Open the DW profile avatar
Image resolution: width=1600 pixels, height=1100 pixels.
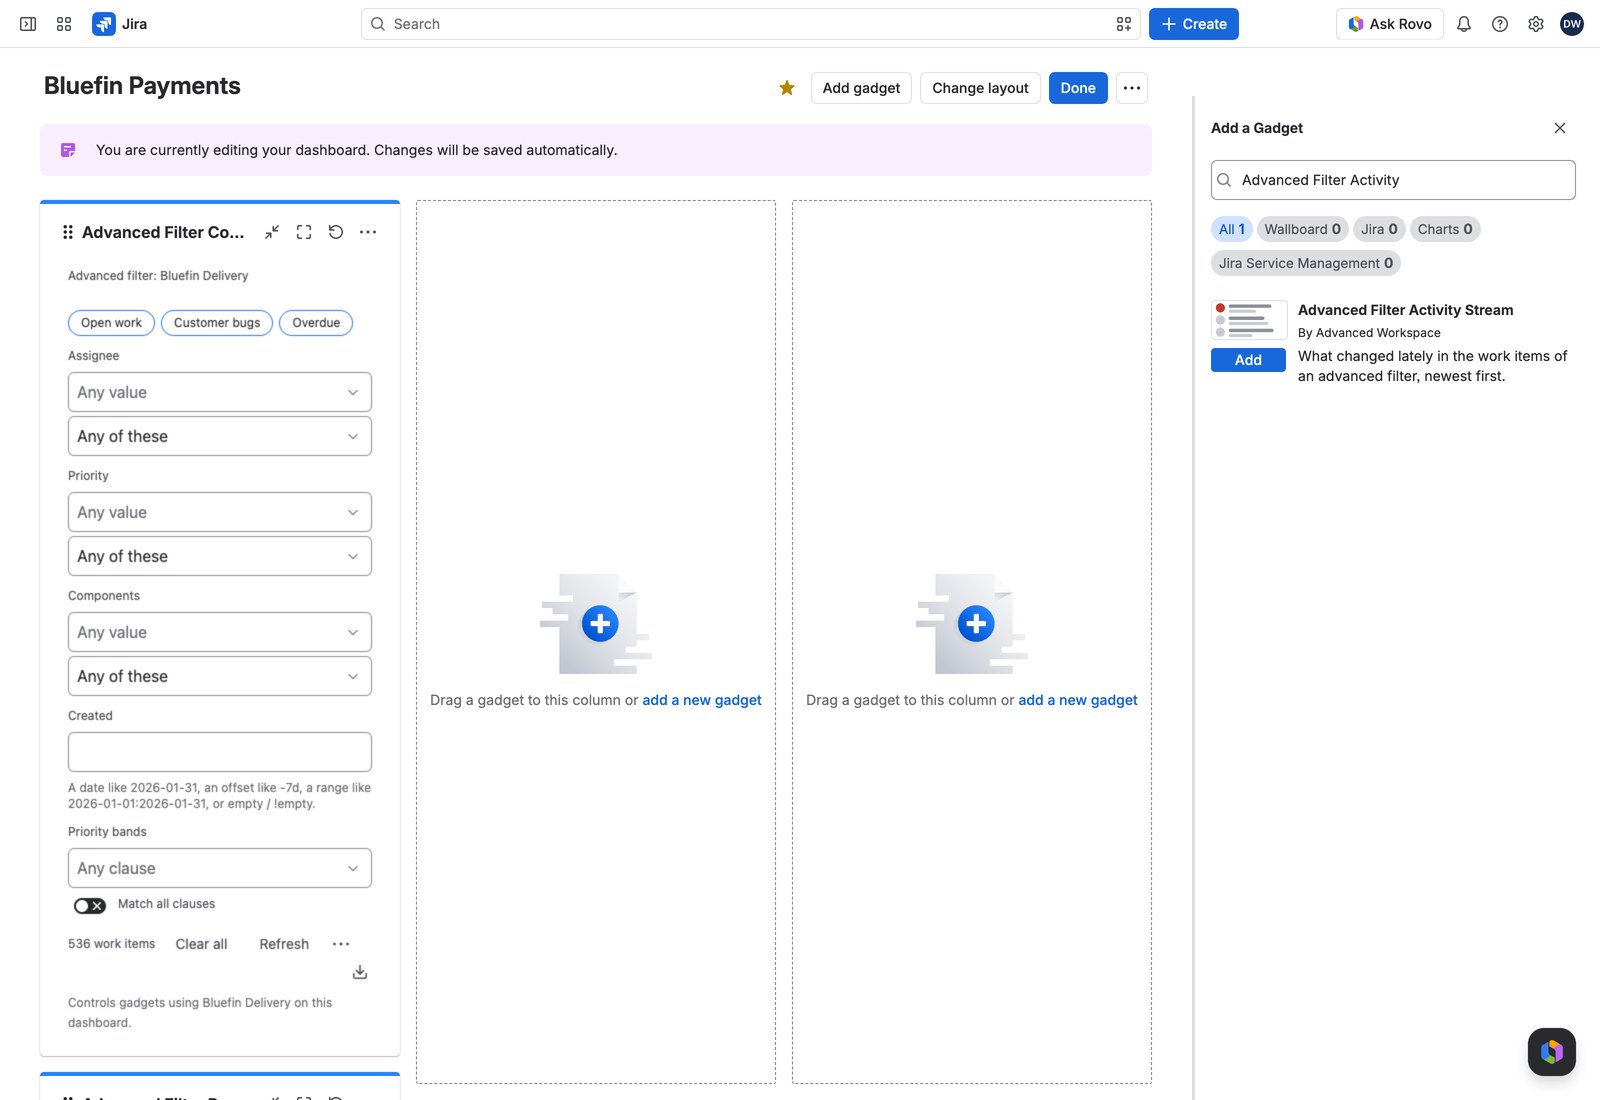coord(1572,24)
